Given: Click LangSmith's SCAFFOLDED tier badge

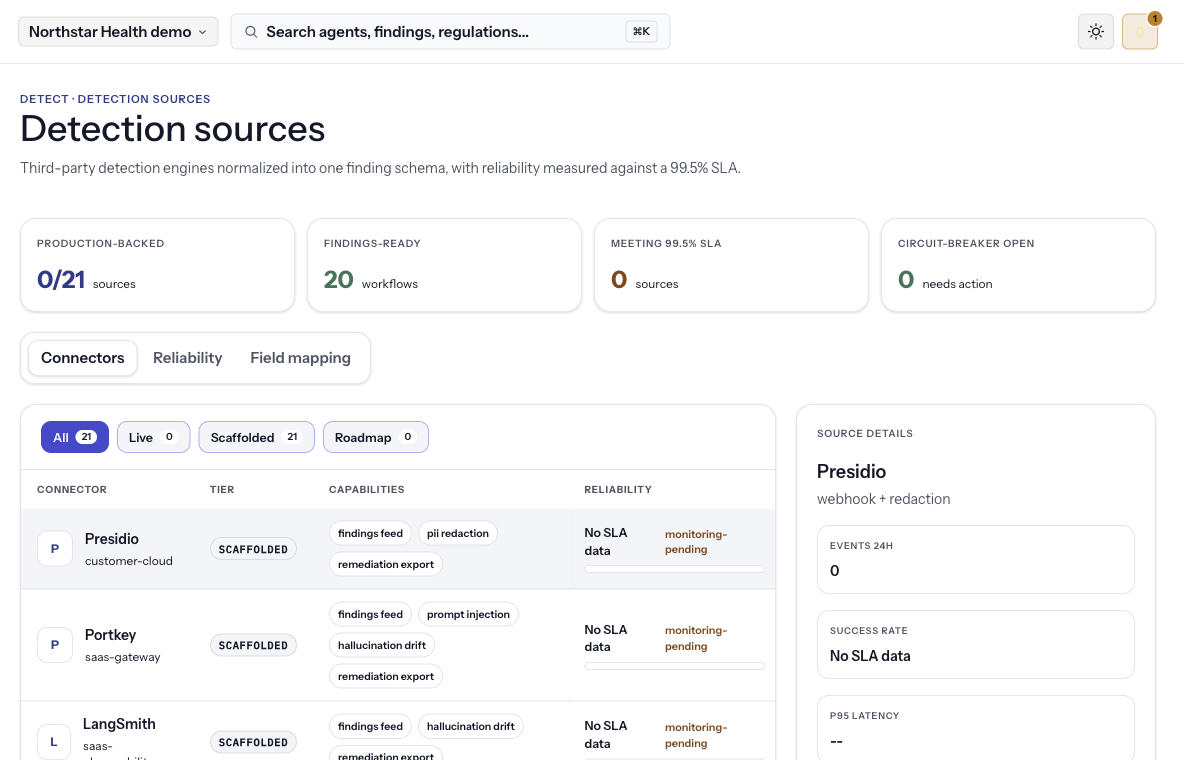Looking at the screenshot, I should tap(253, 742).
